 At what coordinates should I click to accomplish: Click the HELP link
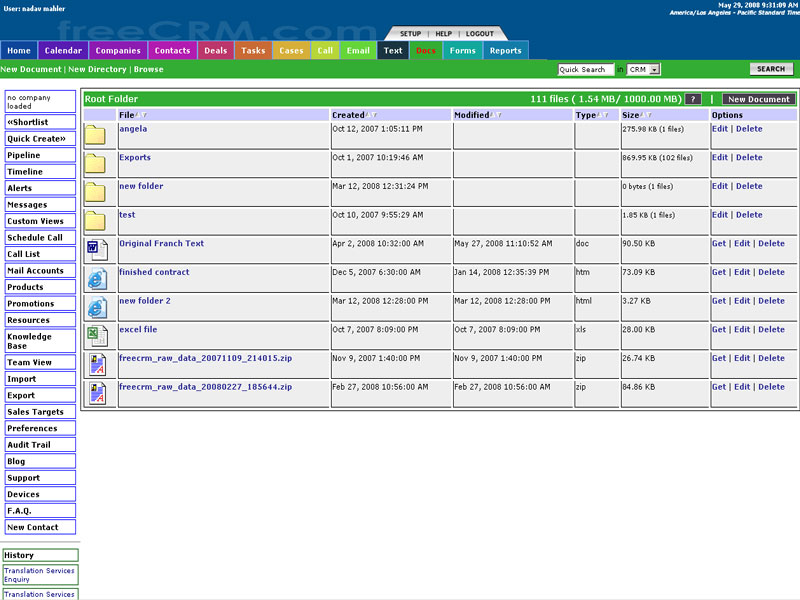pyautogui.click(x=443, y=34)
